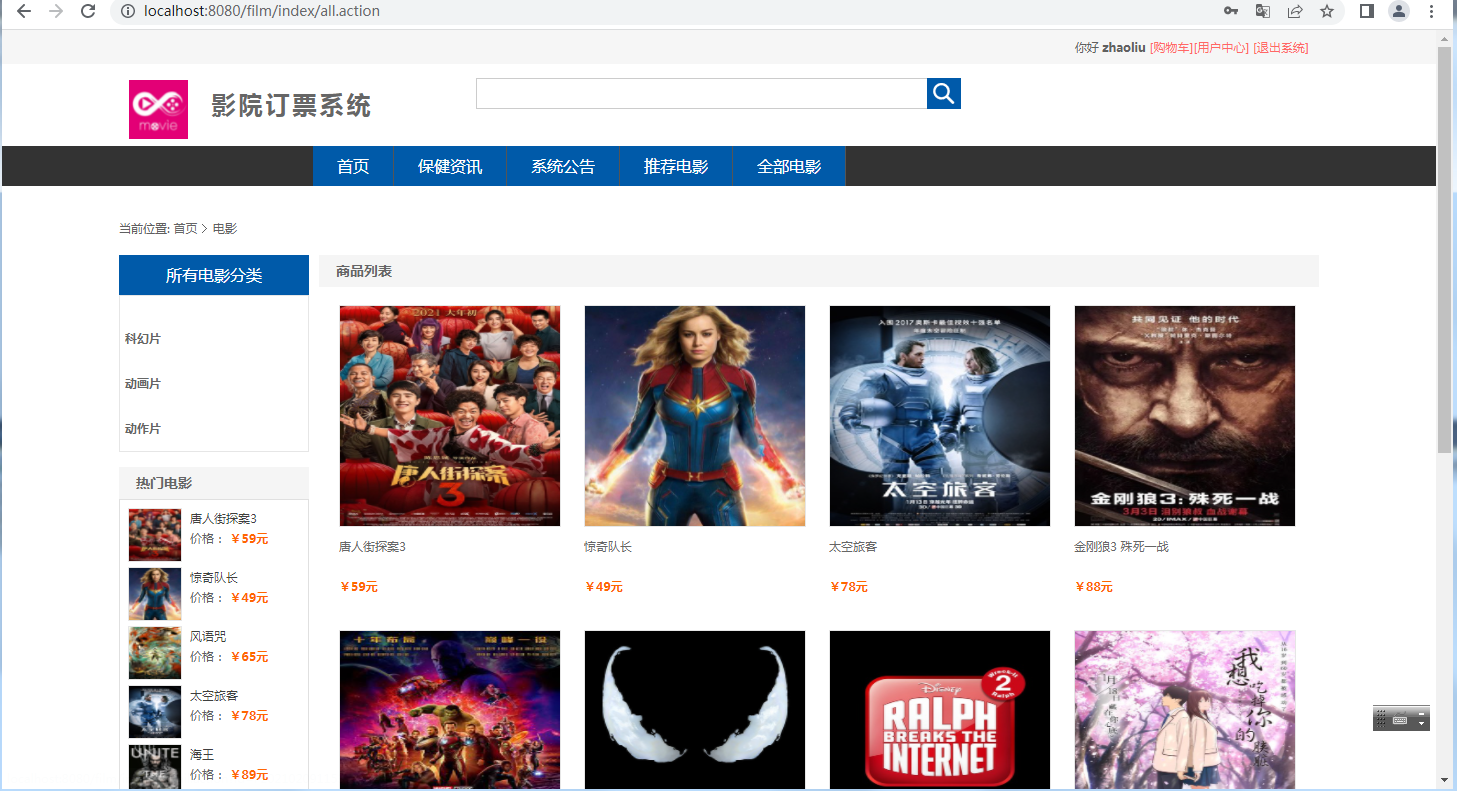Click the blue search magnifier button
The image size is (1457, 791).
click(x=944, y=94)
